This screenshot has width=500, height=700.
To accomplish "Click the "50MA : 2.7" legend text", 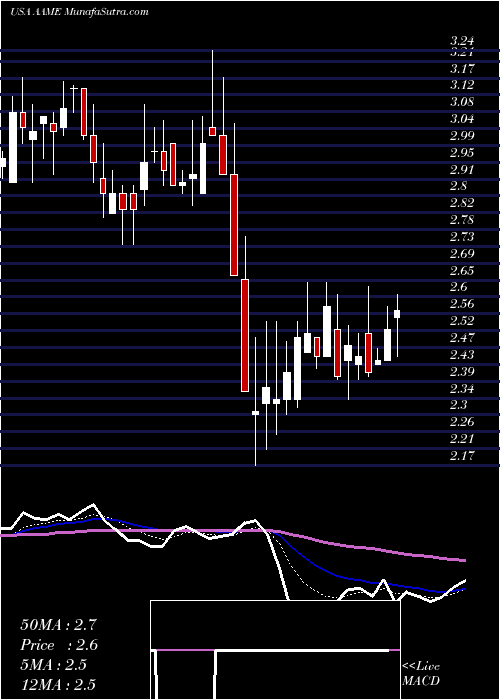I will (x=58, y=625).
